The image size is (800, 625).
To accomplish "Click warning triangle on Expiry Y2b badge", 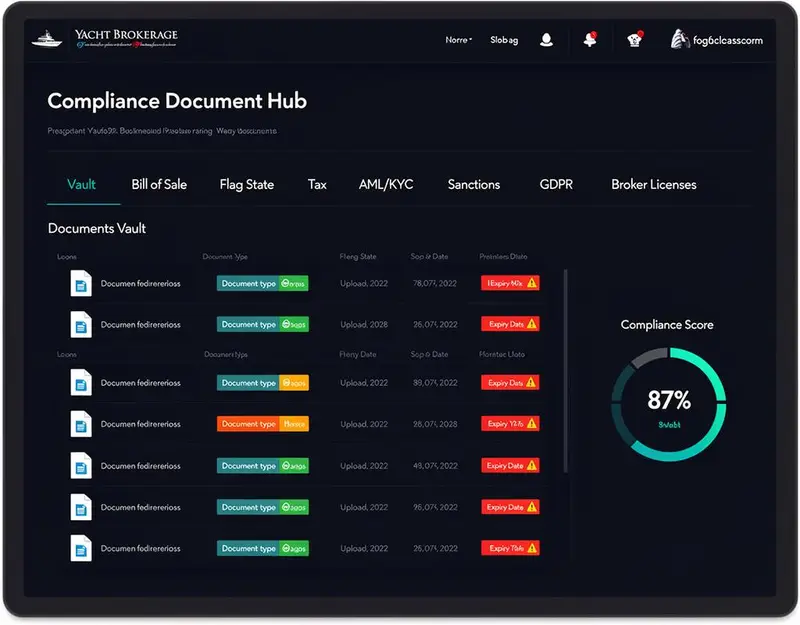I will pos(532,423).
